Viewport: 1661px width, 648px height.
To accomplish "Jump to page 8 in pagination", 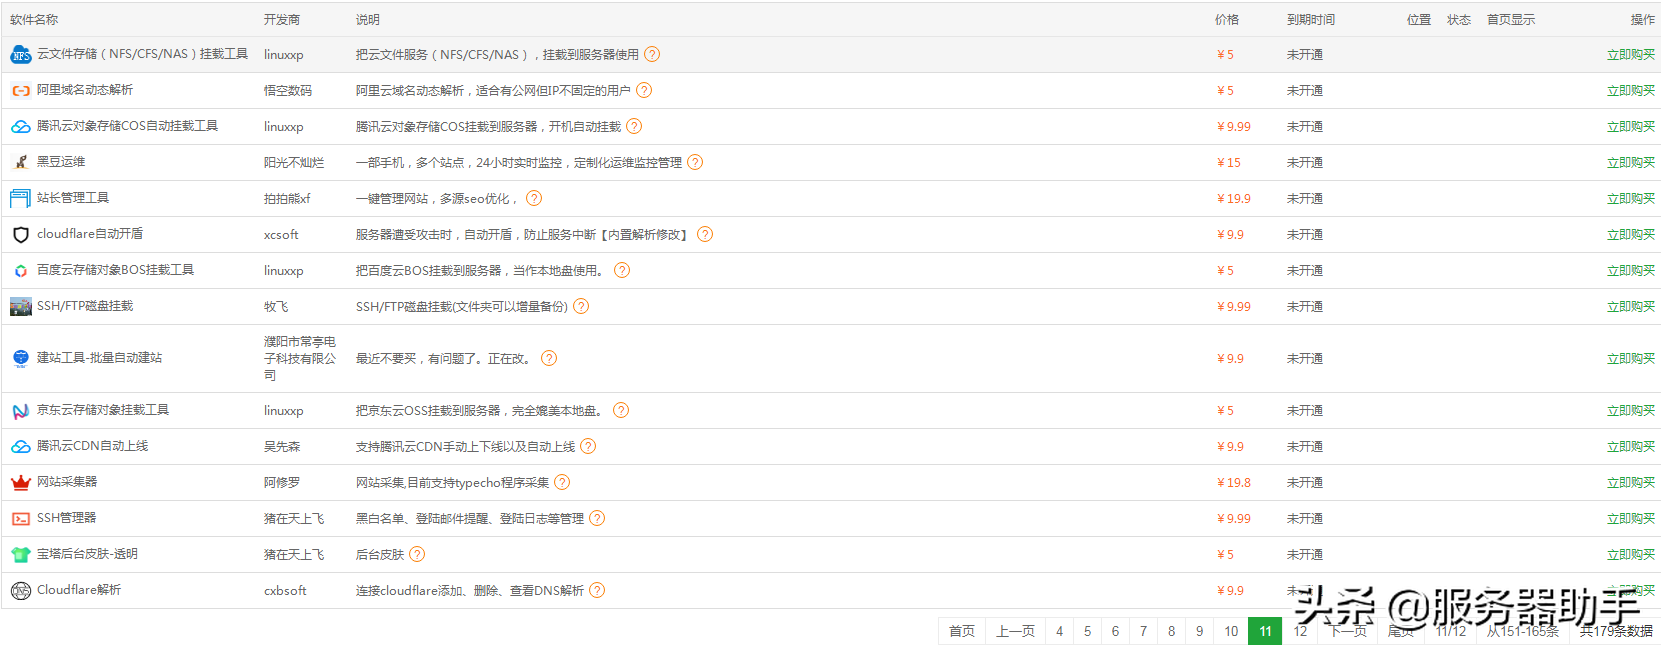I will (x=1172, y=631).
